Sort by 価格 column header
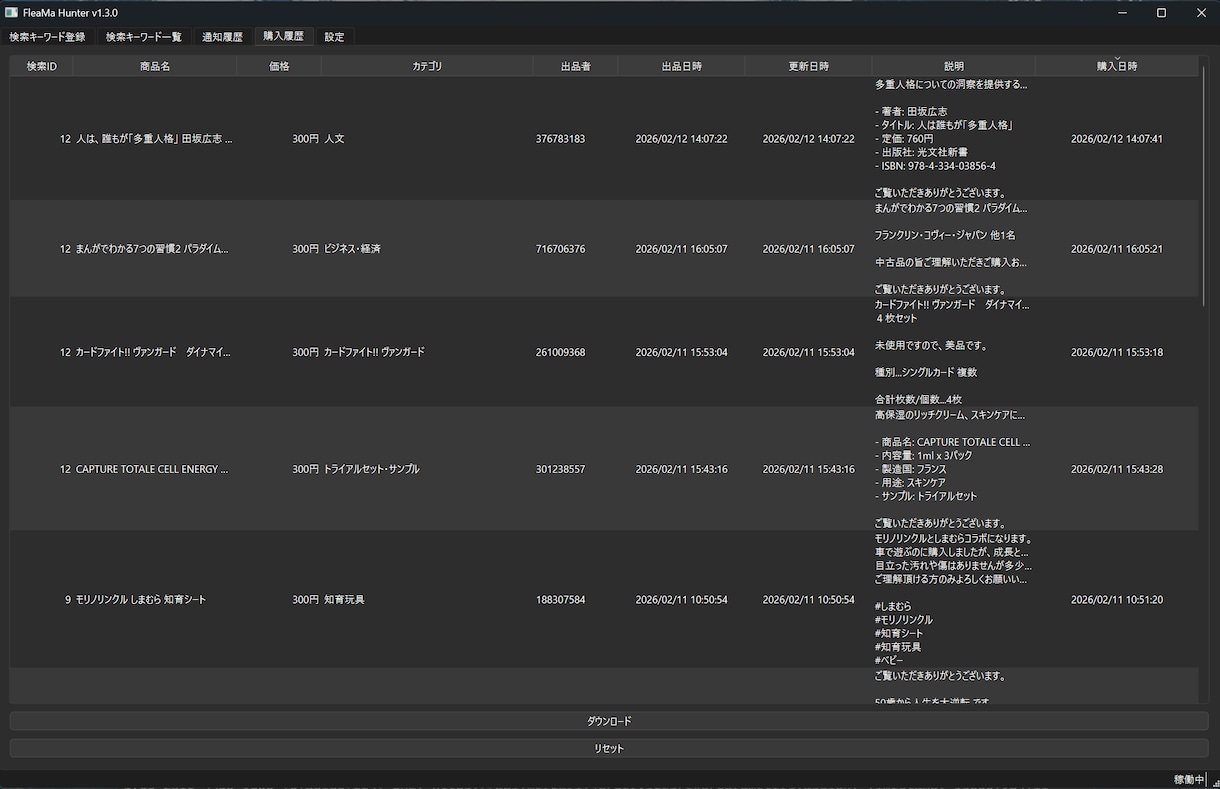The height and width of the screenshot is (789, 1220). pyautogui.click(x=279, y=66)
